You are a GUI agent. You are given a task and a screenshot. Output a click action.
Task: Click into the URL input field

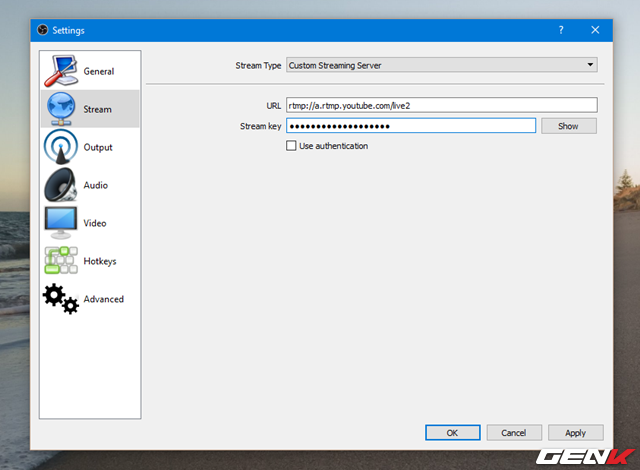pos(441,105)
